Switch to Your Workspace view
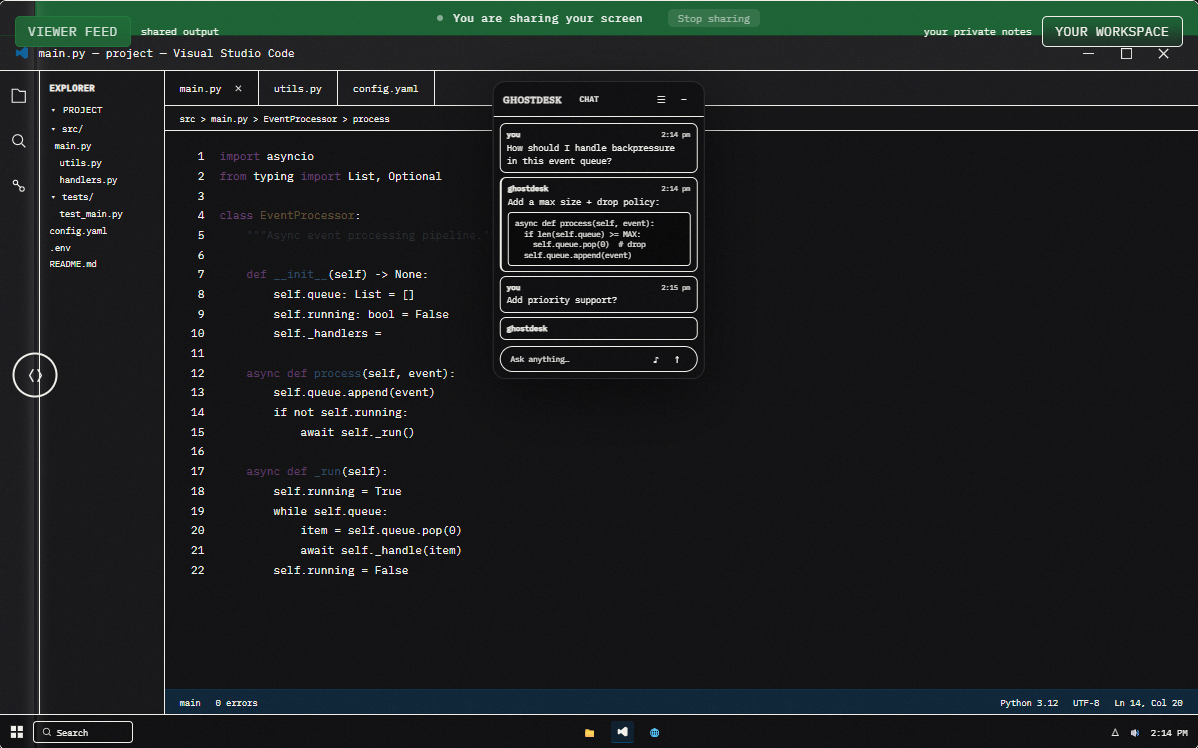The width and height of the screenshot is (1198, 748). (x=1111, y=32)
